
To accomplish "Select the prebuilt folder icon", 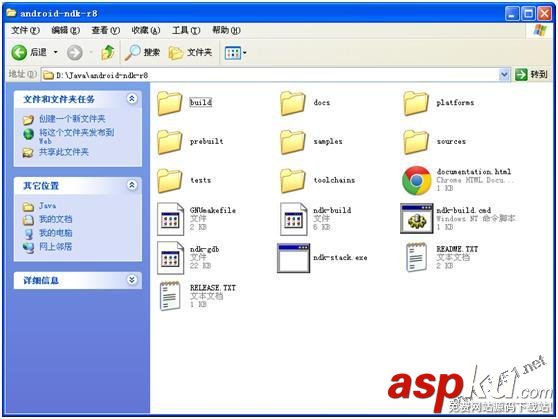I will click(169, 142).
